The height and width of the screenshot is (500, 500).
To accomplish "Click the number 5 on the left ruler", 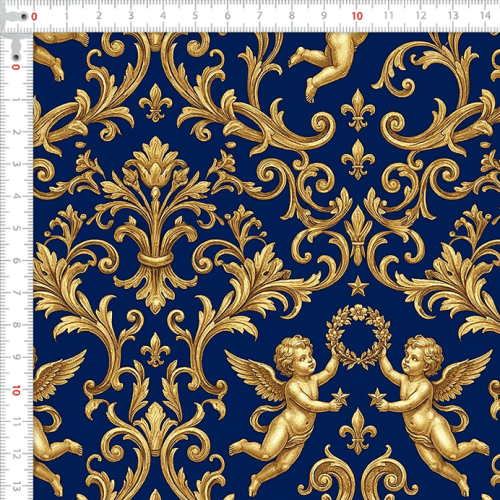I will pyautogui.click(x=16, y=228).
